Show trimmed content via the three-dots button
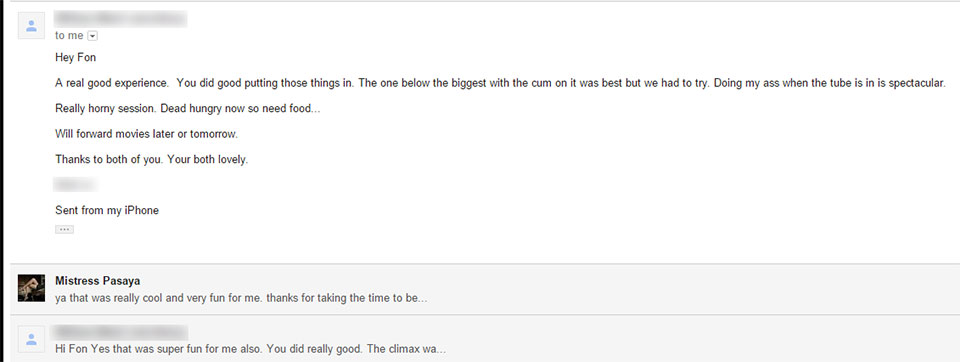 tap(64, 230)
